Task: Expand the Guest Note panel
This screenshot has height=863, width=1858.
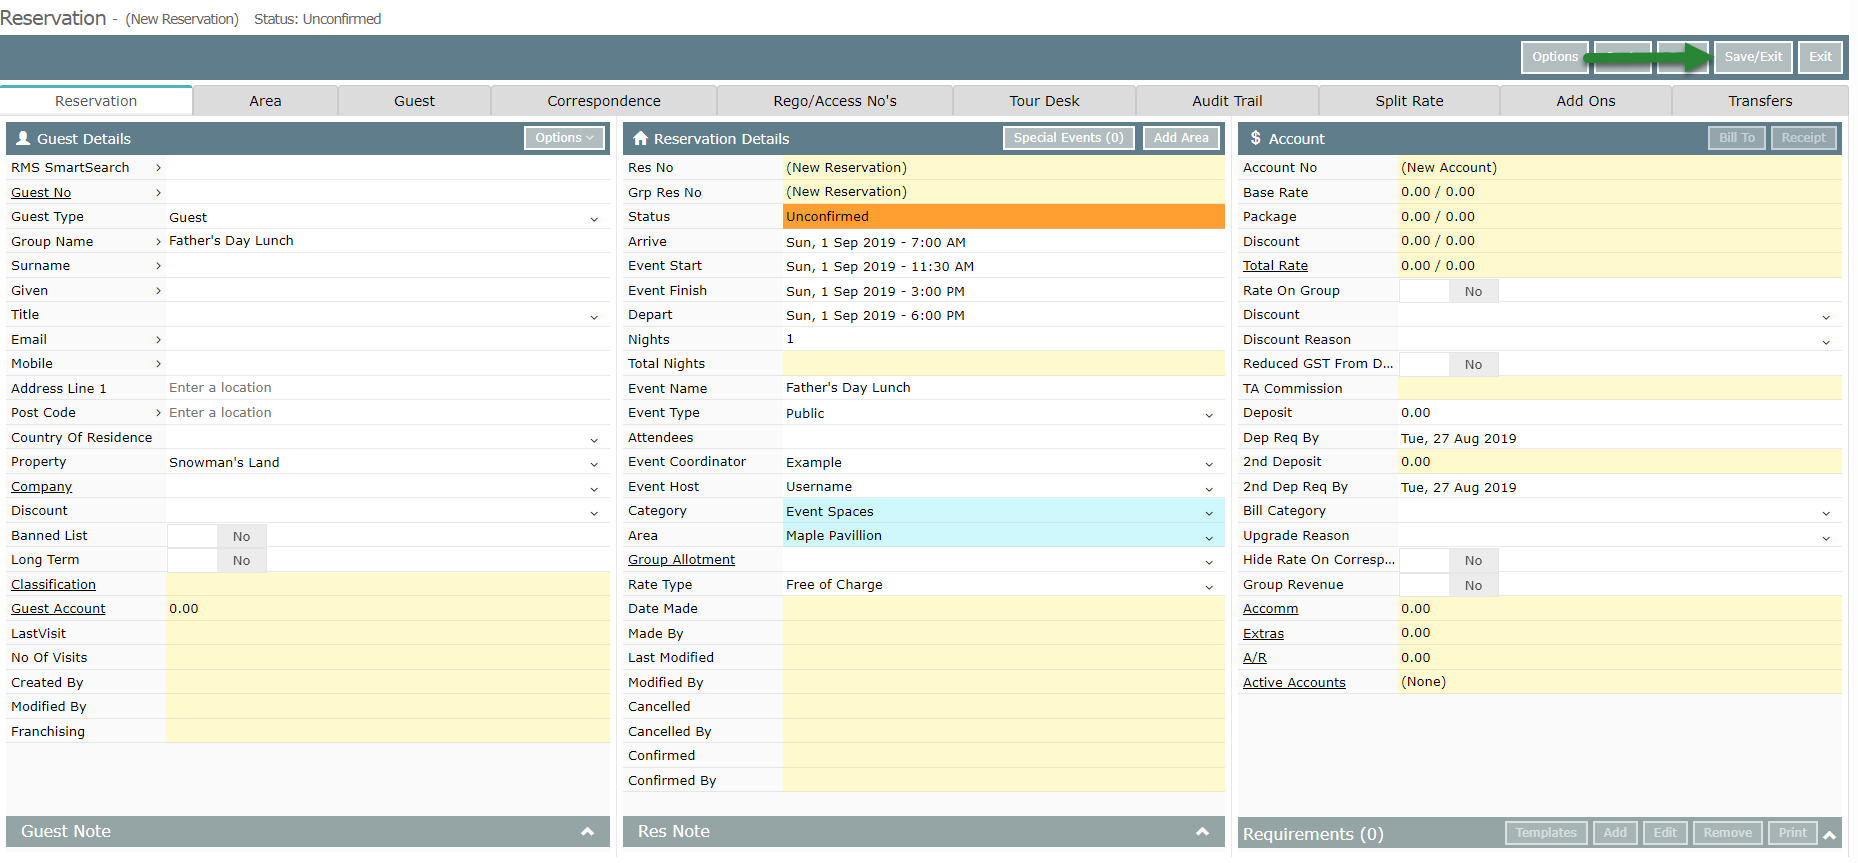Action: pos(587,832)
